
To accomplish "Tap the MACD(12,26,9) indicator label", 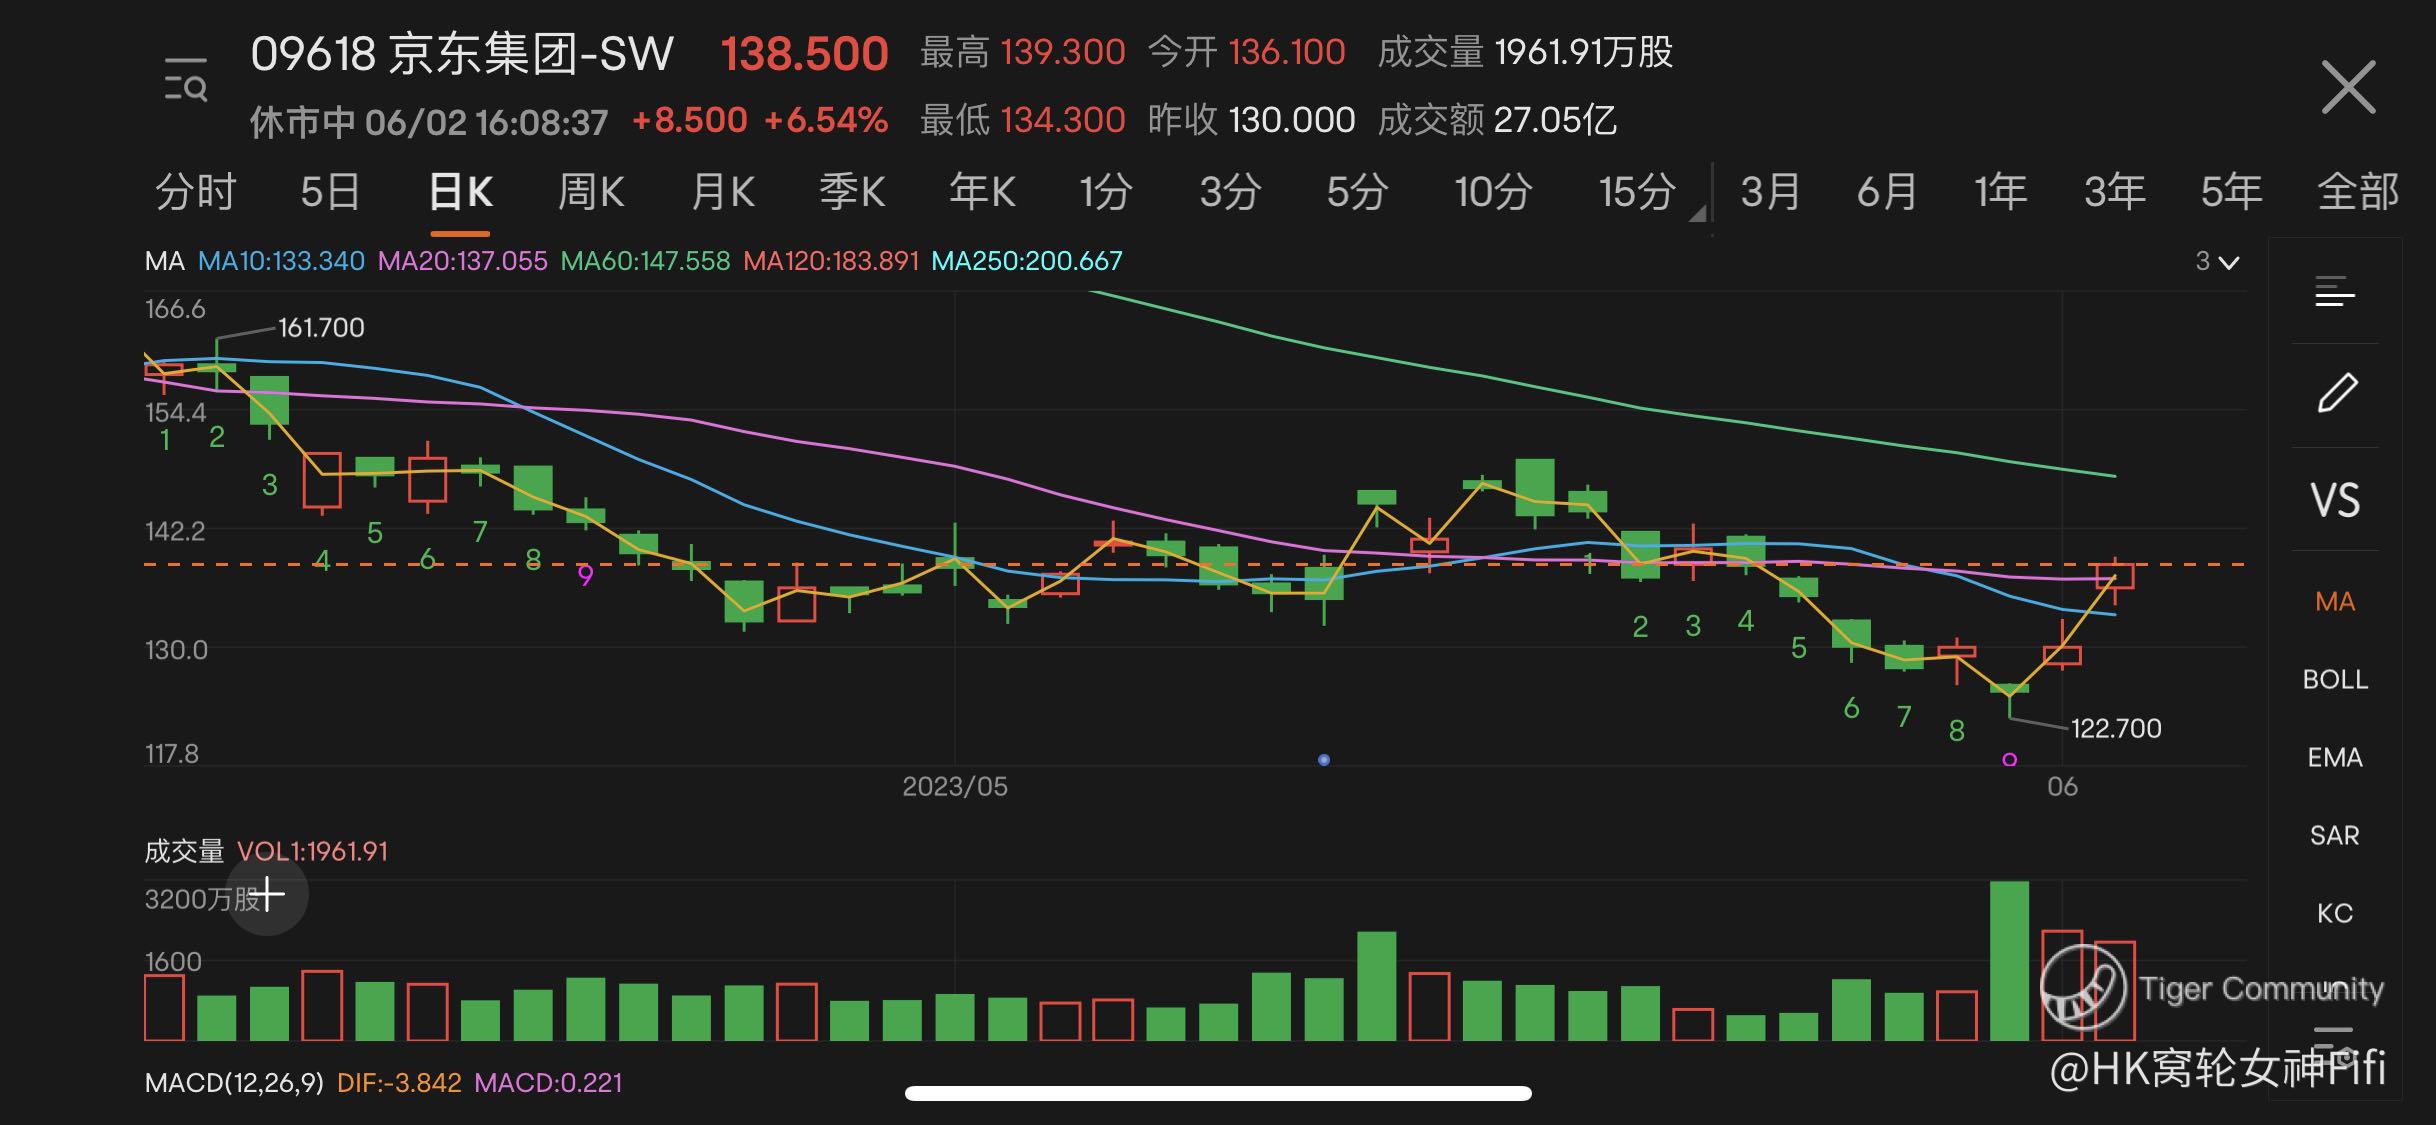I will click(x=234, y=1083).
